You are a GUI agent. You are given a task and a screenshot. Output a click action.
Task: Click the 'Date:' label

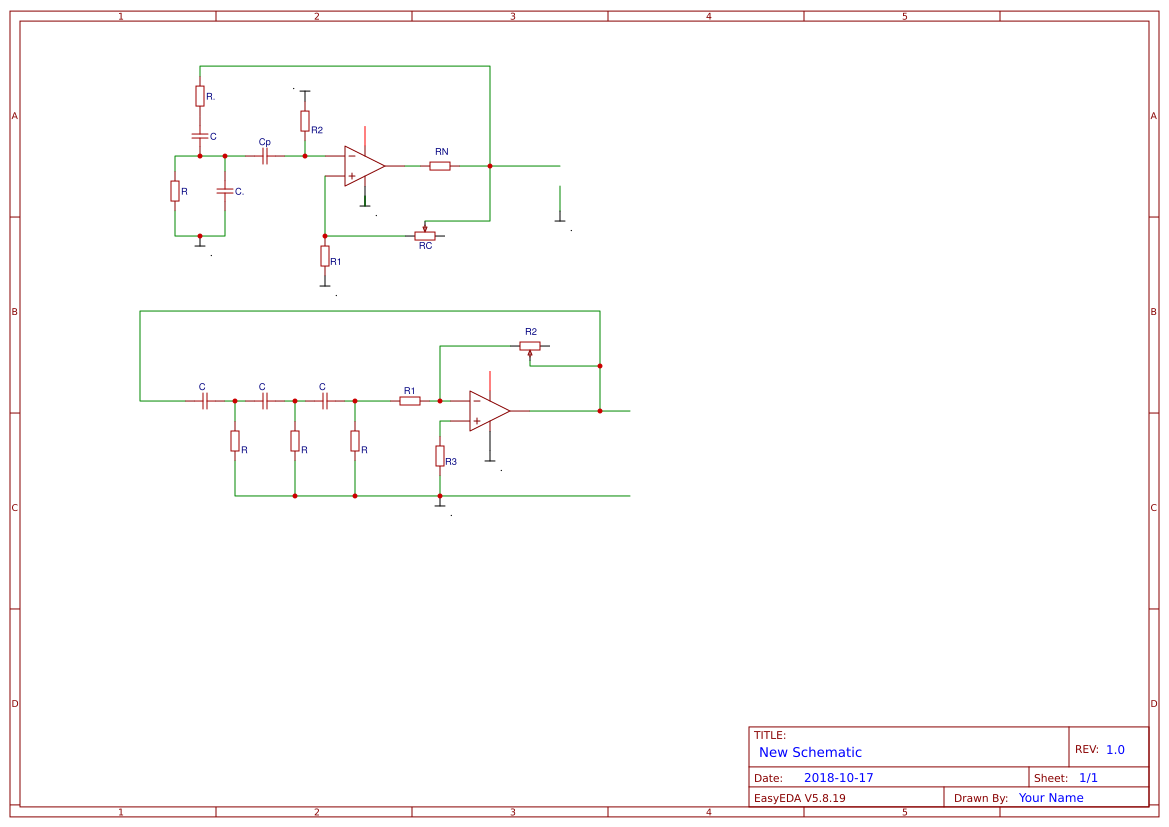click(768, 778)
